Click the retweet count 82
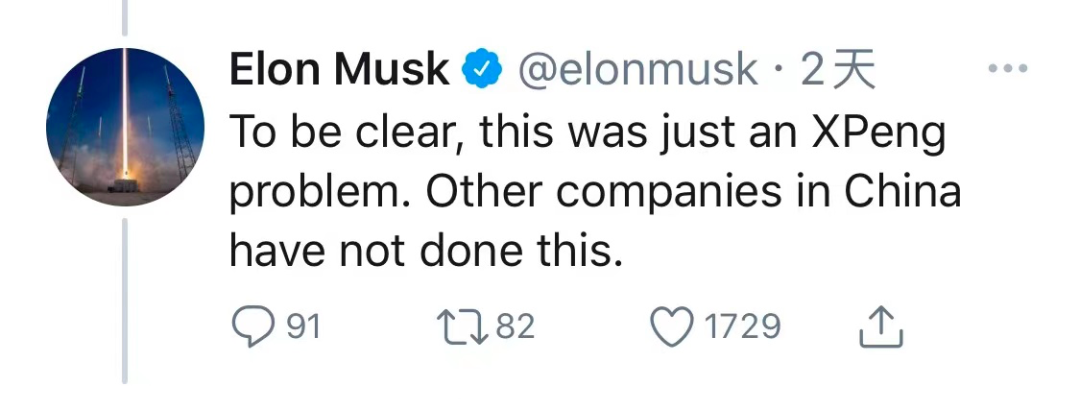The width and height of the screenshot is (1080, 410). (x=515, y=327)
